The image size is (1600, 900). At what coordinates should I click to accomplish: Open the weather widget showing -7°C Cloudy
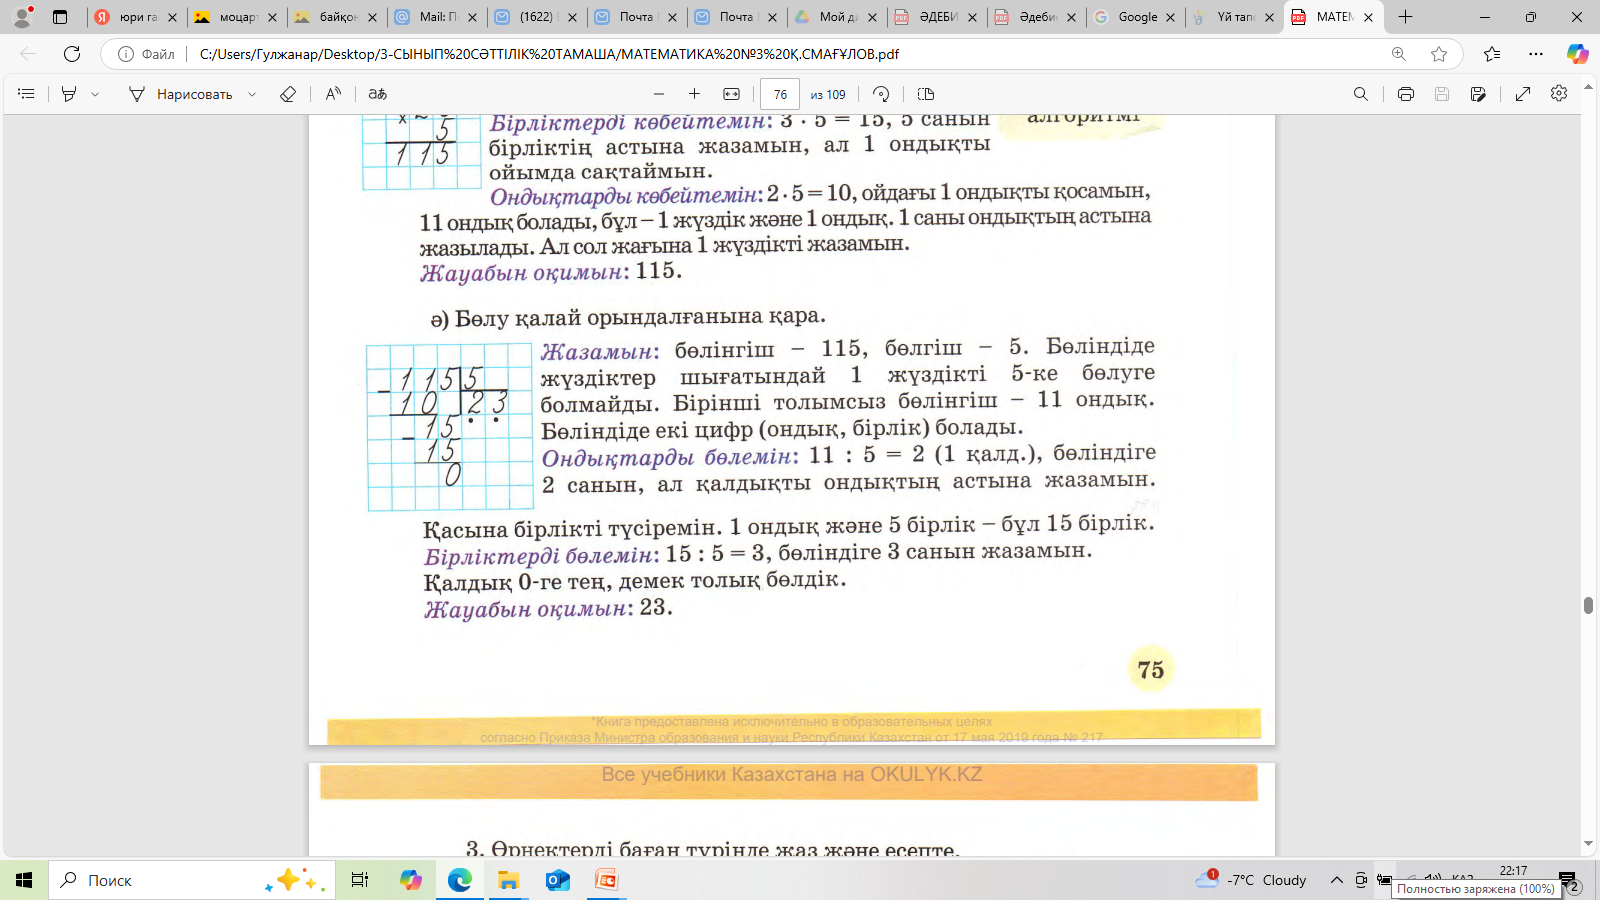(x=1251, y=880)
